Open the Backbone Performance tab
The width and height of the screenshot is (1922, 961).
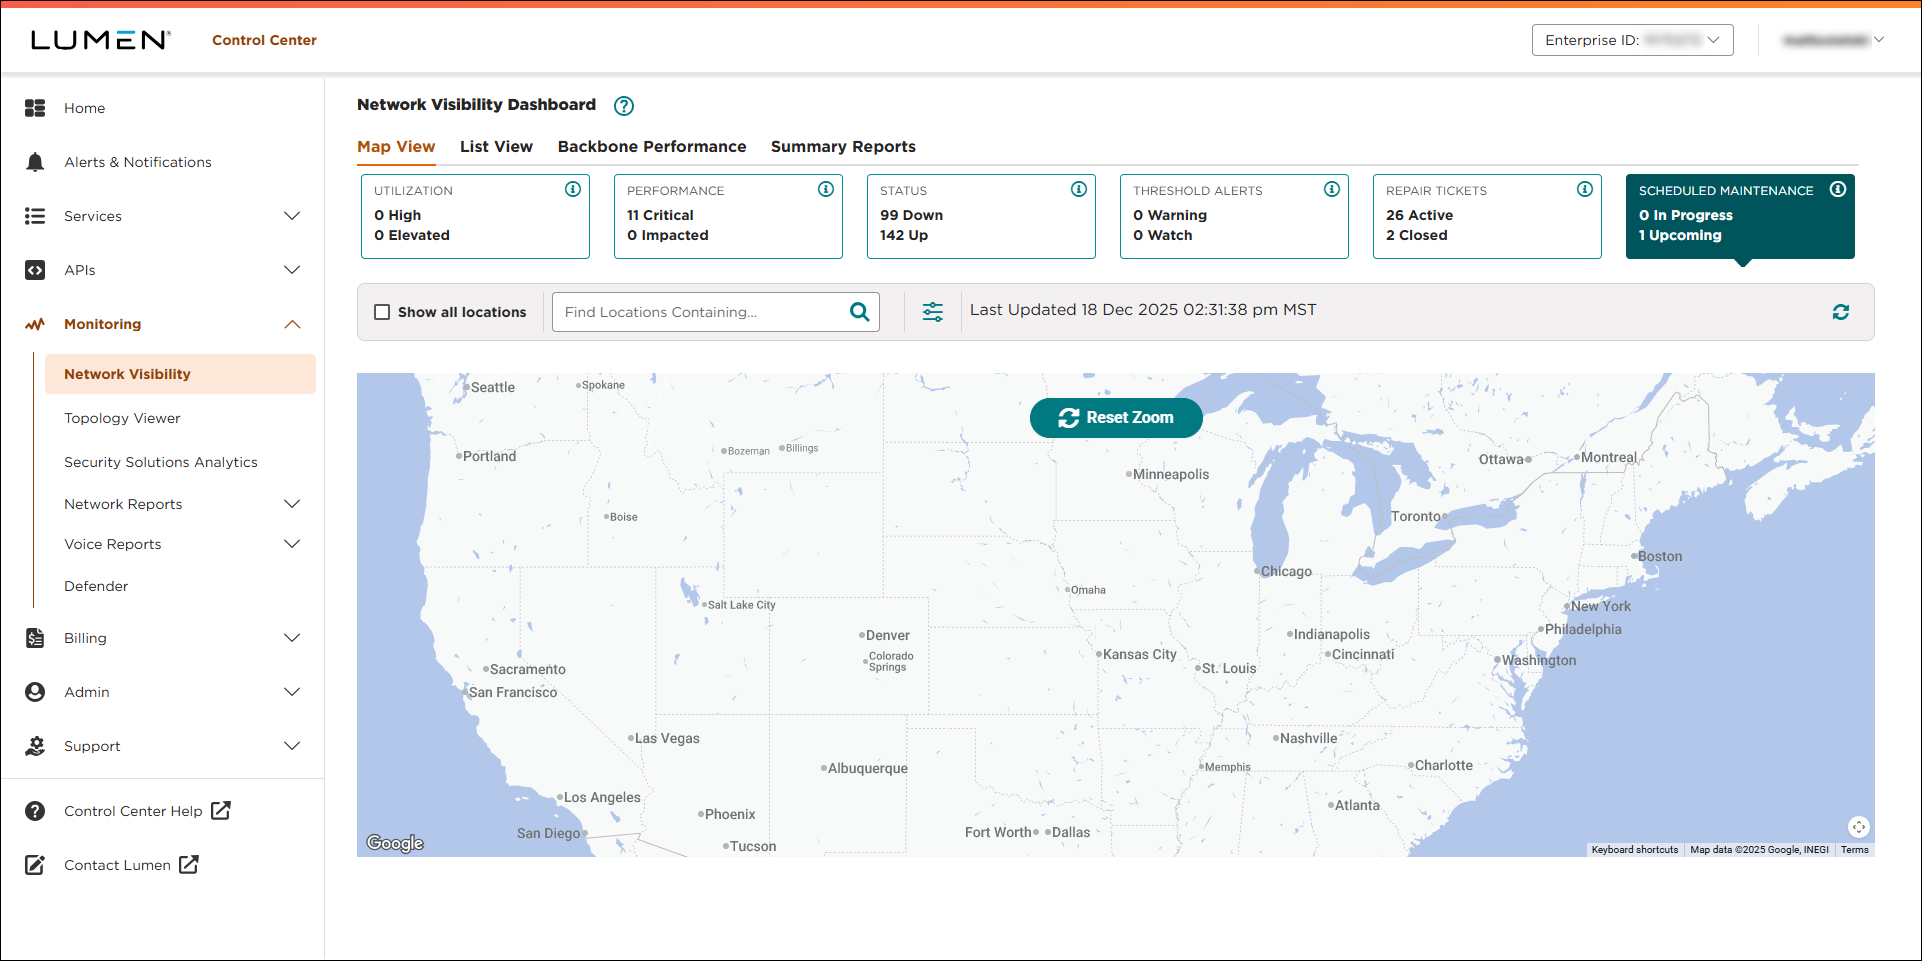tap(652, 146)
